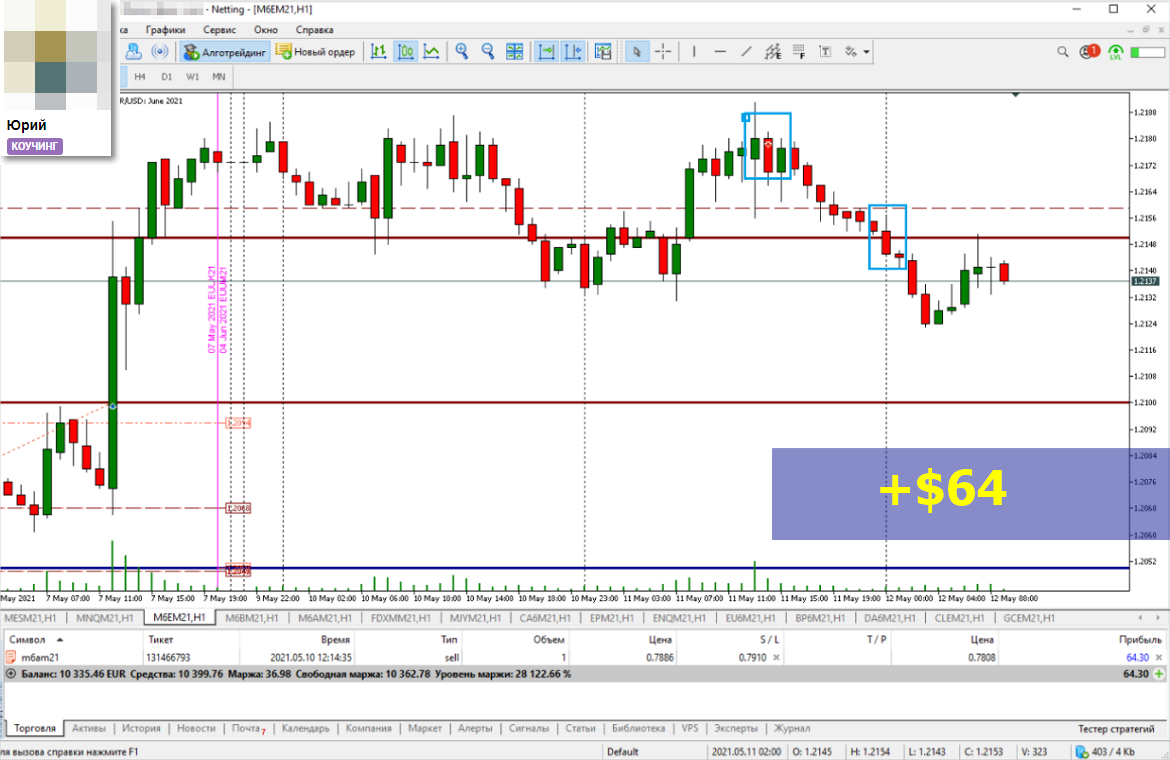
Task: Set timeframe to H4
Action: point(140,76)
